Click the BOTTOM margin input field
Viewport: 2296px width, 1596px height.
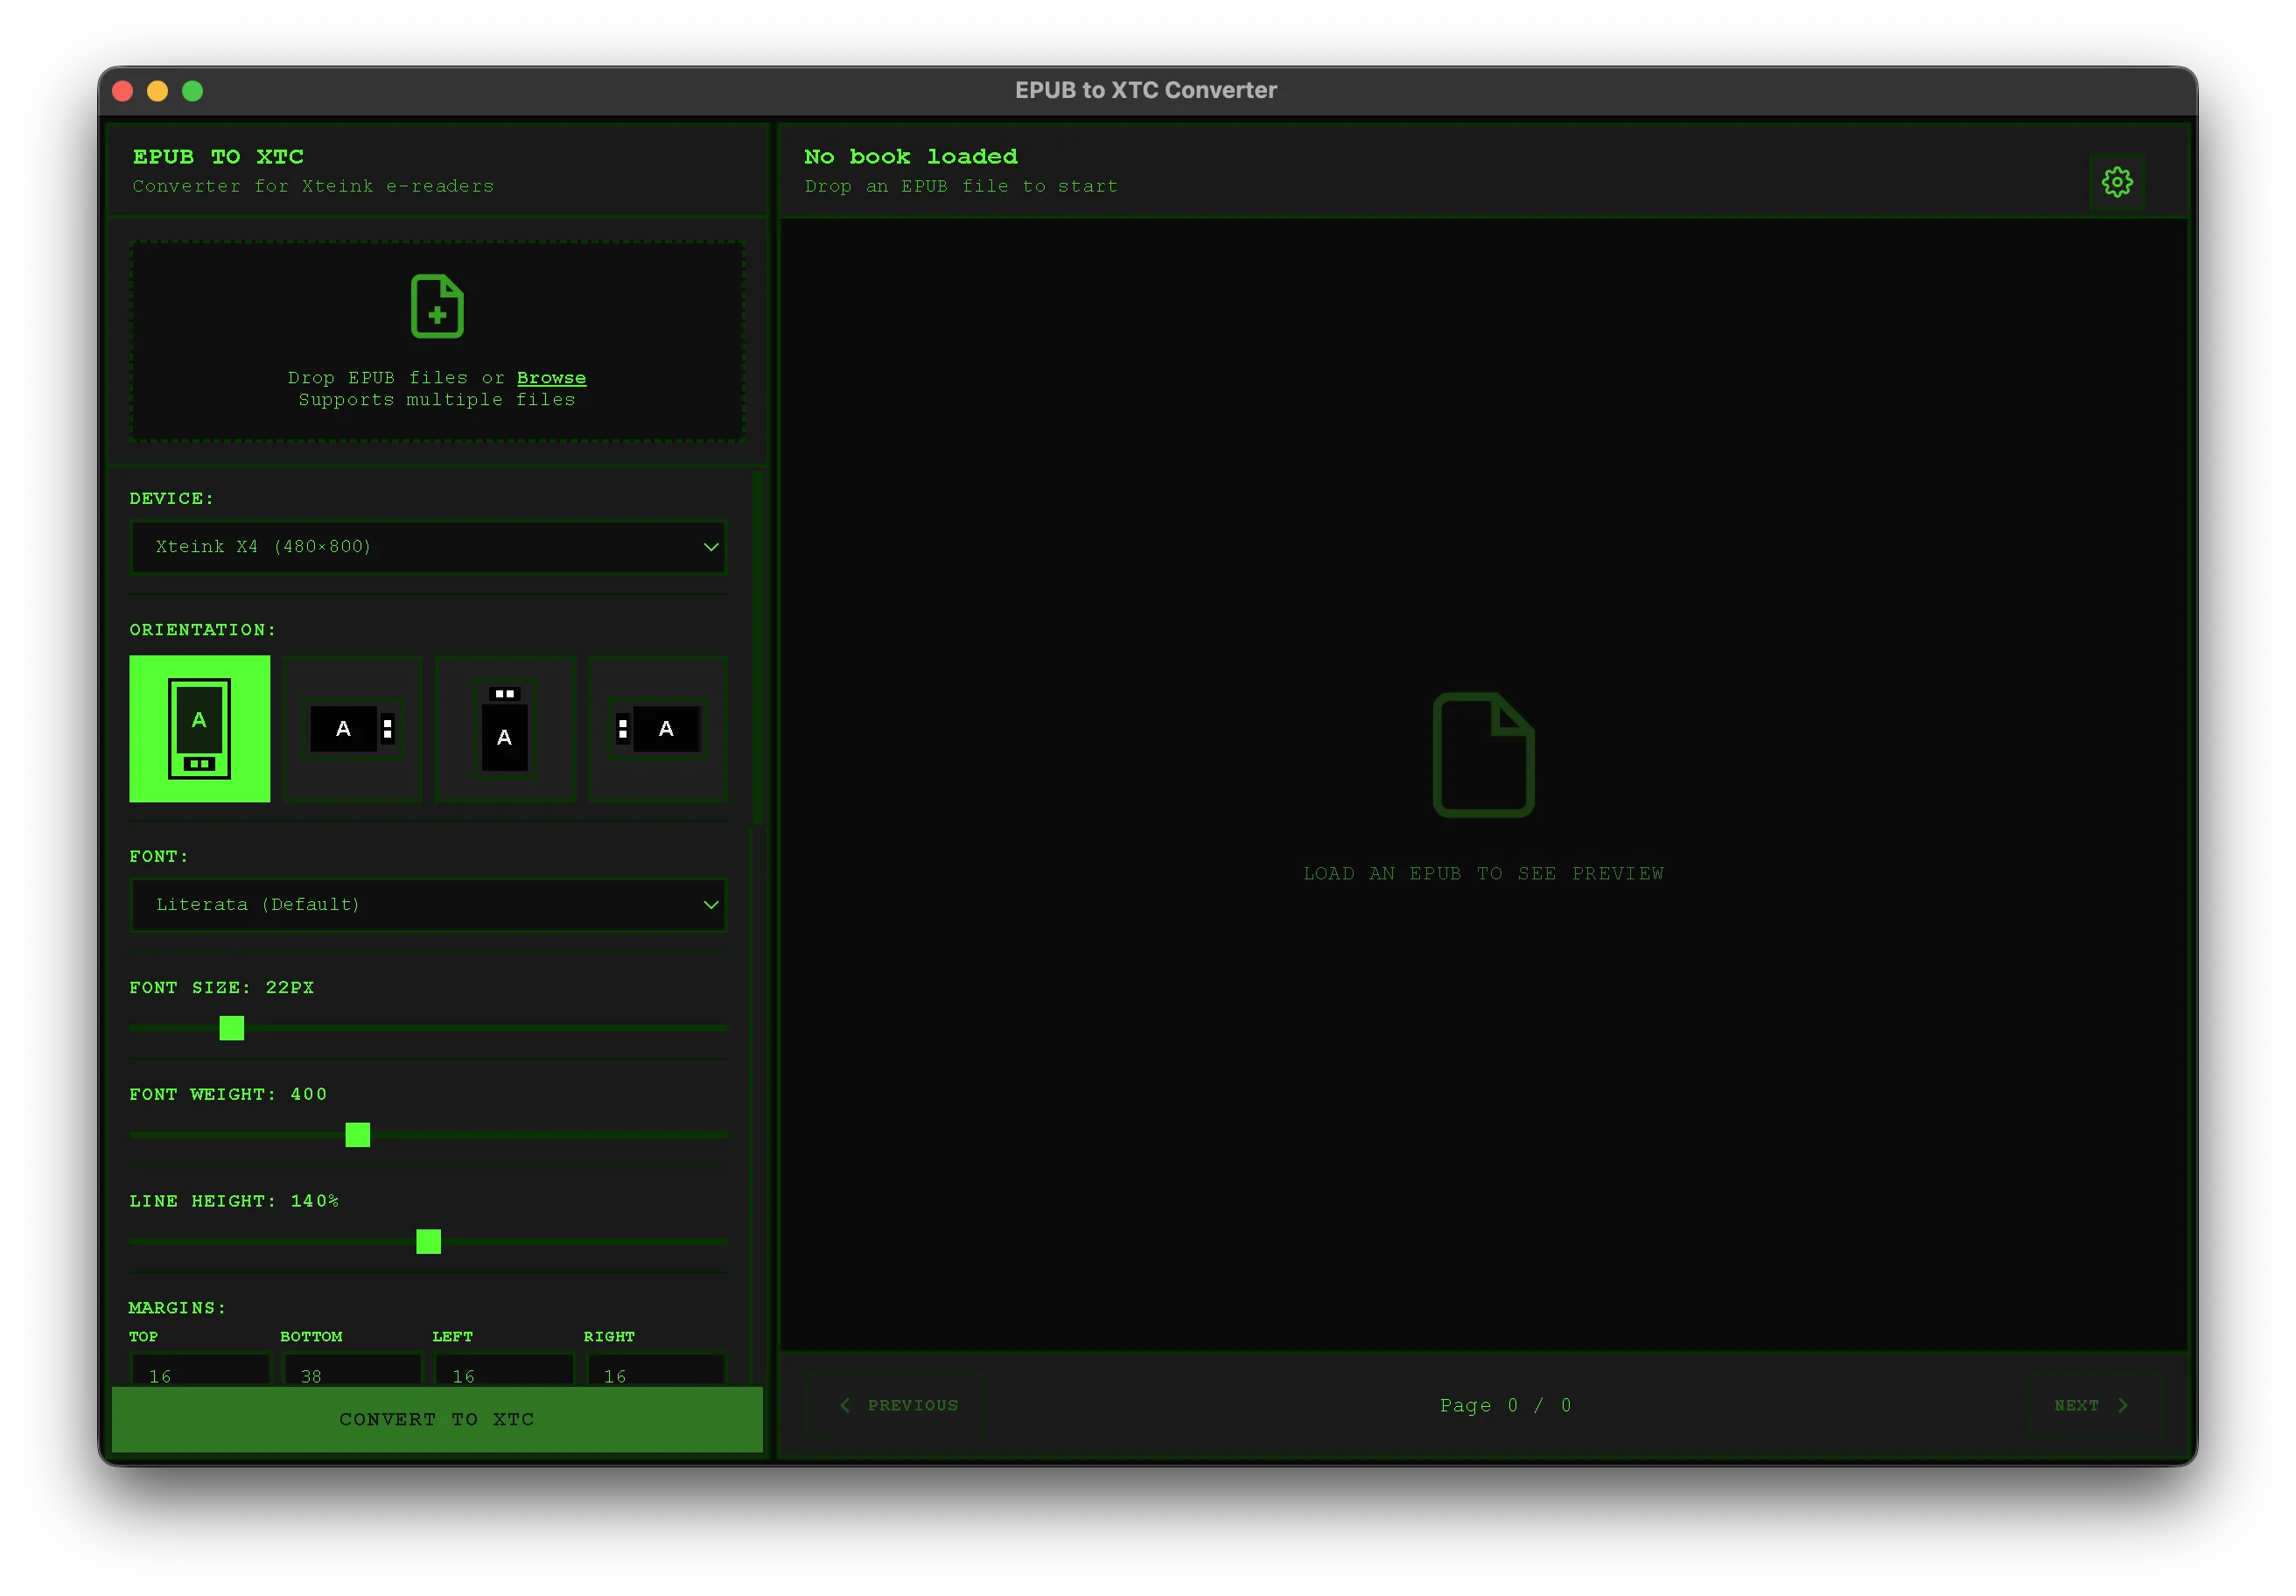click(x=351, y=1375)
